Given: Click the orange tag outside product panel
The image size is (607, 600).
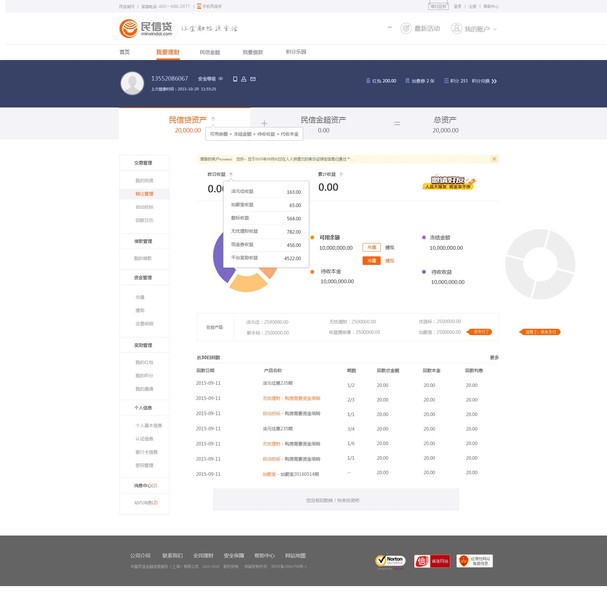Looking at the screenshot, I should (x=540, y=332).
